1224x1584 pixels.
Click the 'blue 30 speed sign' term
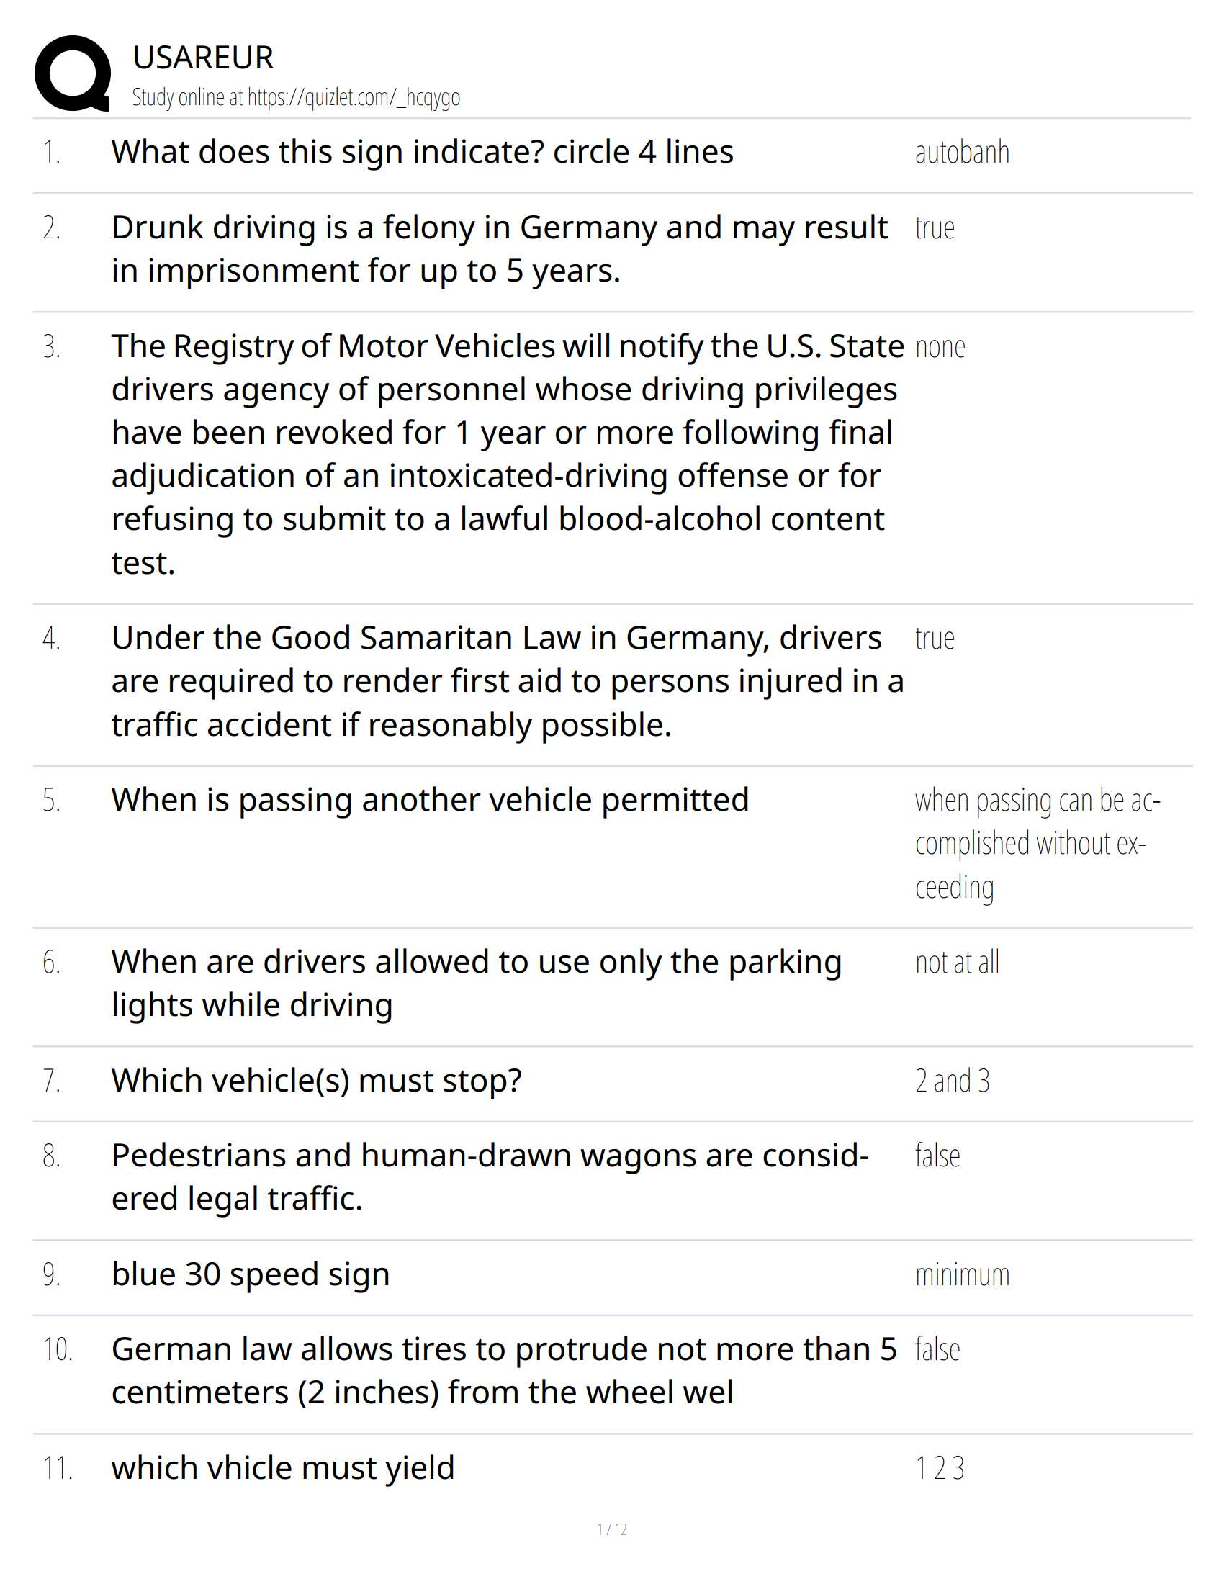[250, 1275]
